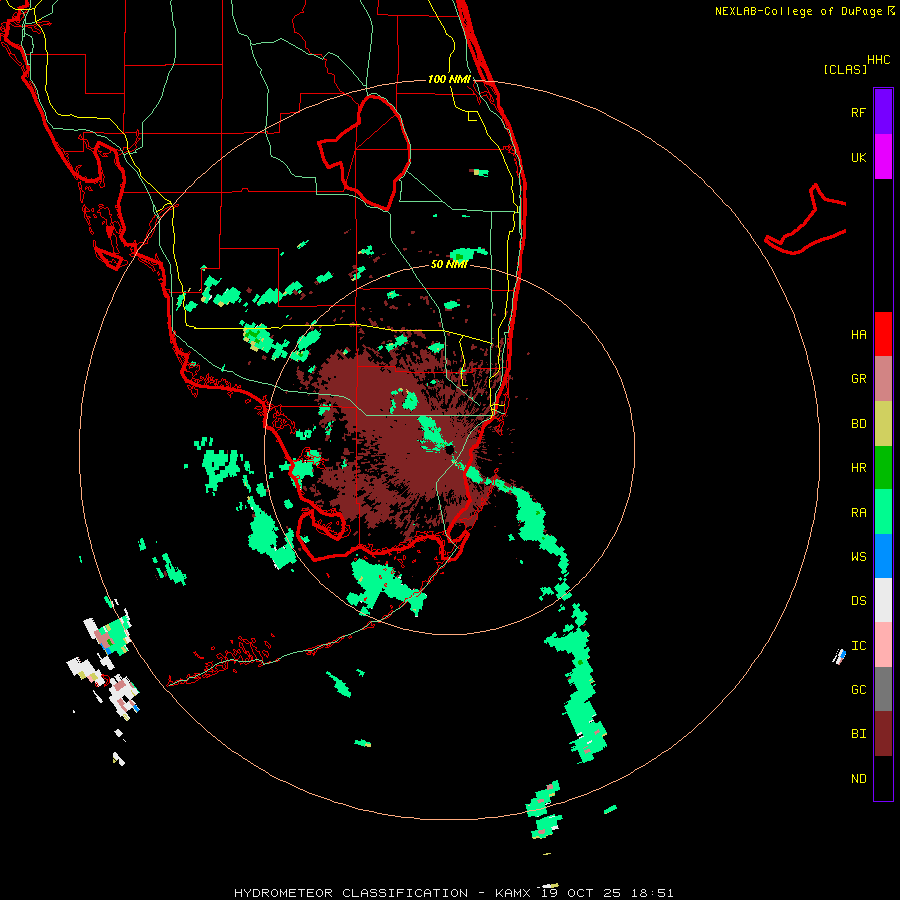Click the UK legend label
The image size is (900, 900).
tap(858, 157)
